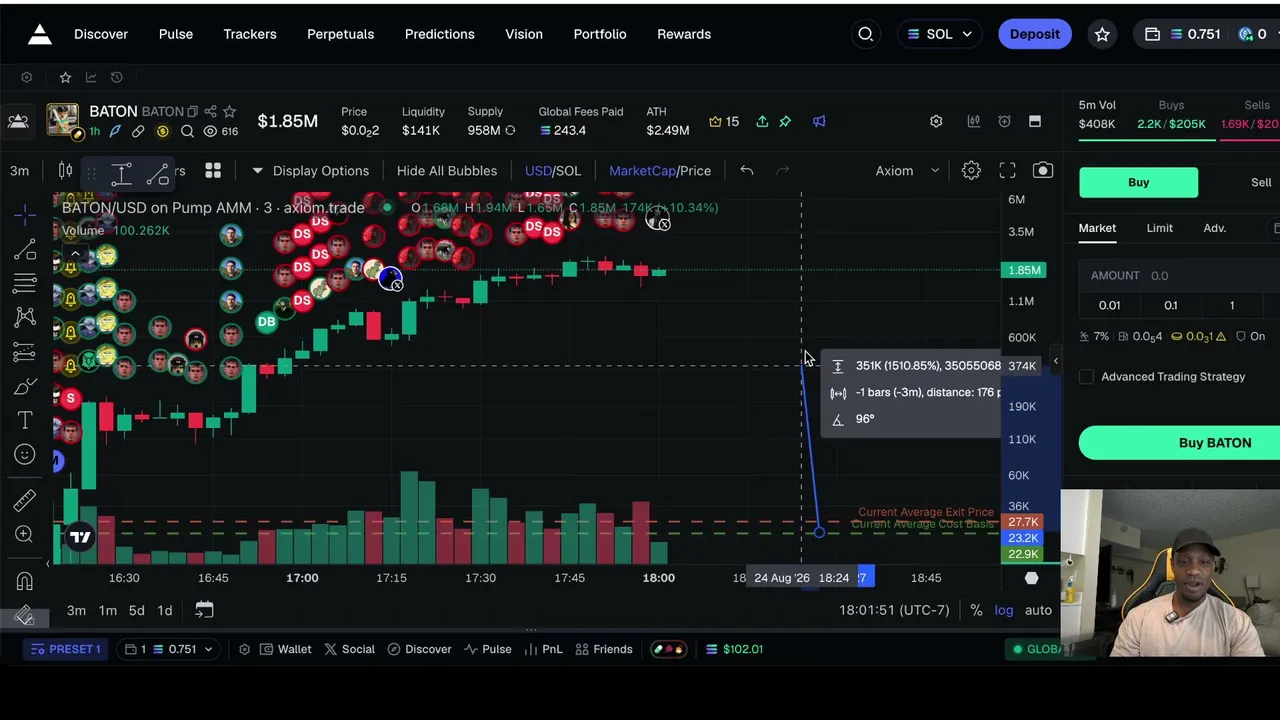Click the Deposit button
Image resolution: width=1280 pixels, height=720 pixels.
click(1035, 34)
